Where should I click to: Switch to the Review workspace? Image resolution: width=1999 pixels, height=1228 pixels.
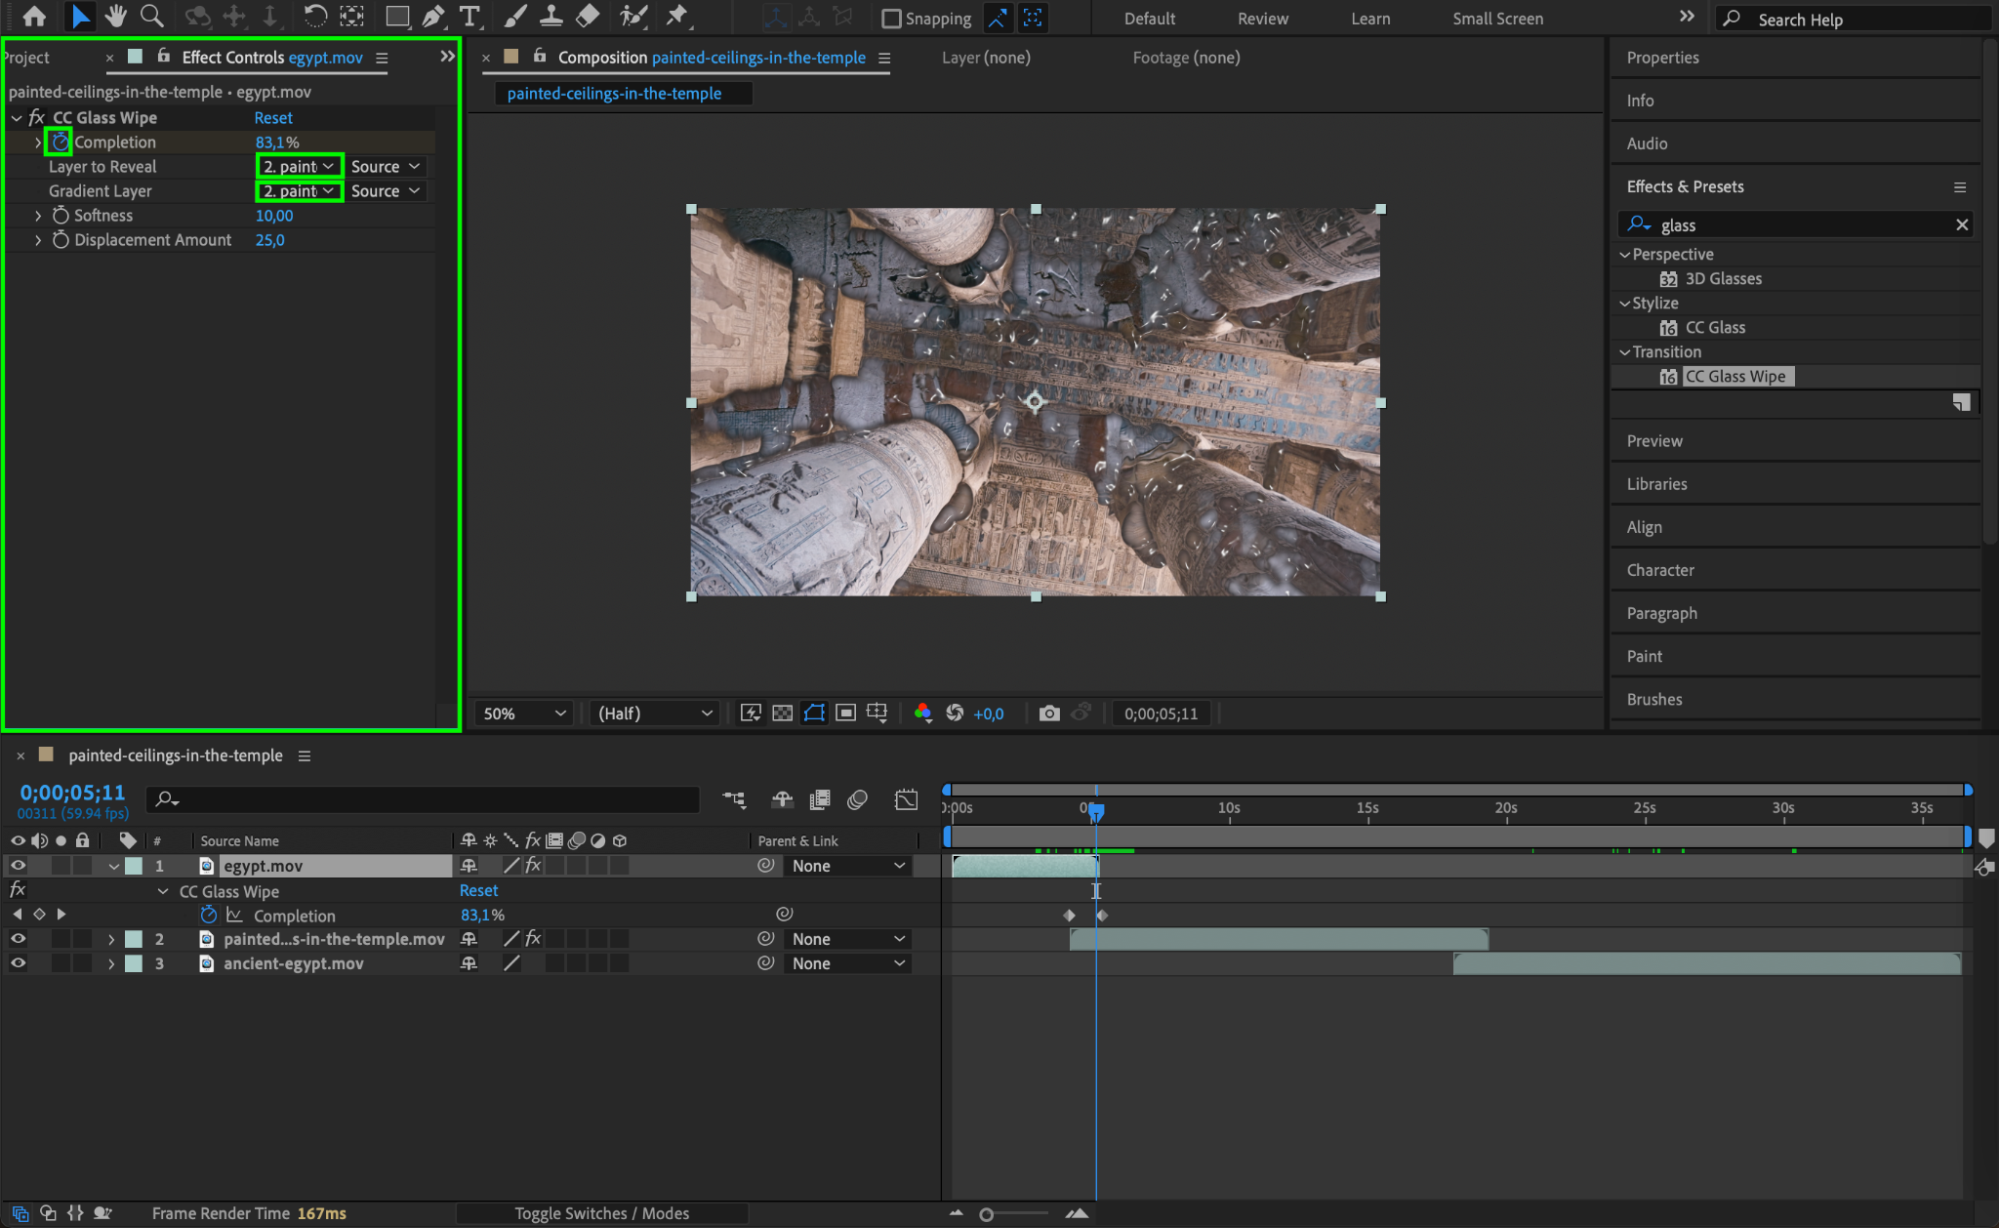[1262, 18]
